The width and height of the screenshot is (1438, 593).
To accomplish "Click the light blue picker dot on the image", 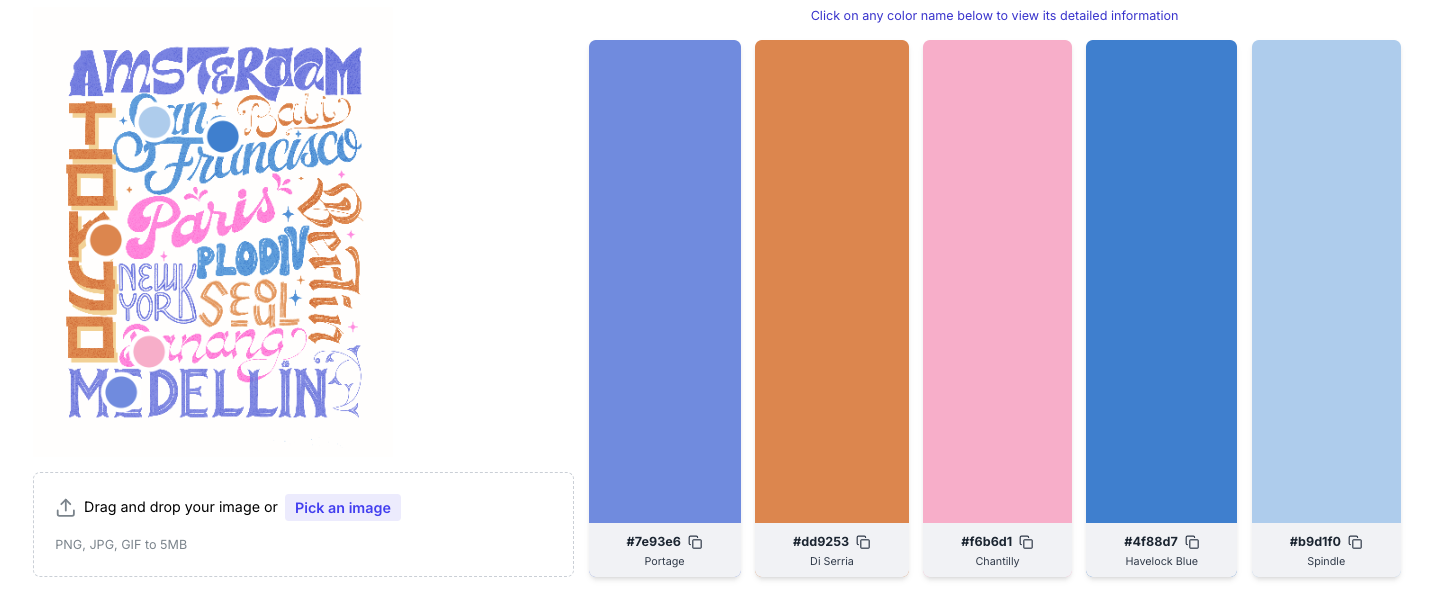I will [154, 122].
